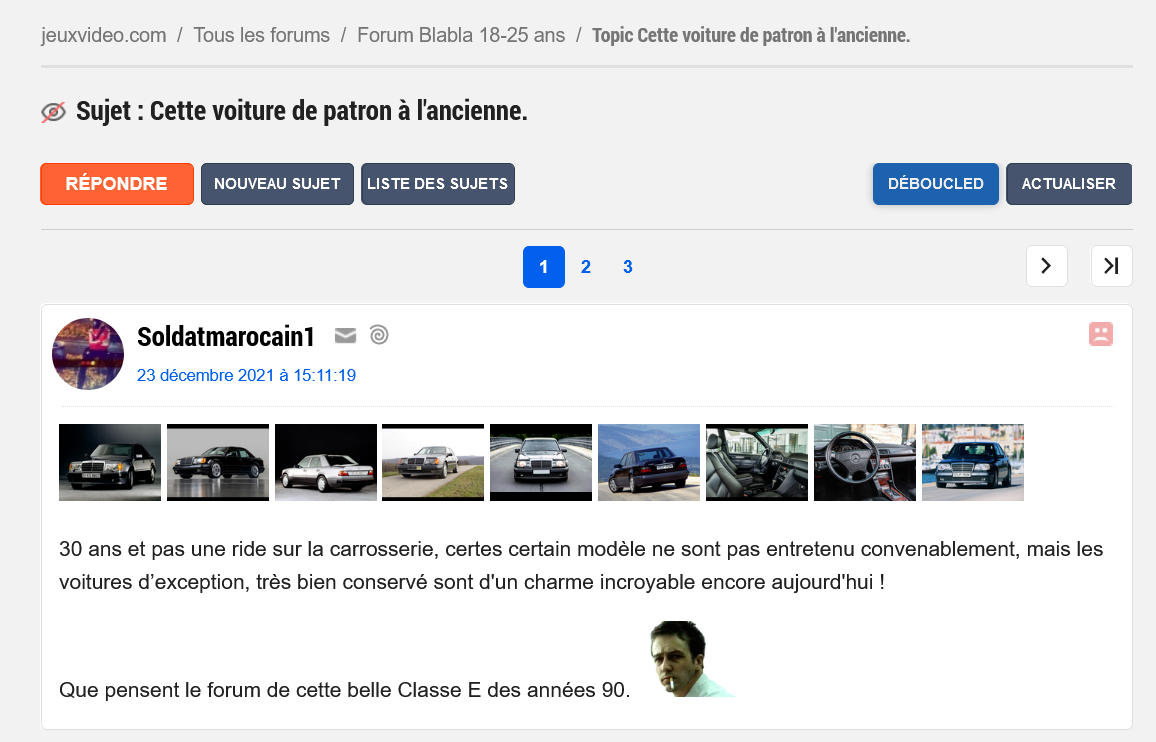The image size is (1156, 742).
Task: Click the subject heading 'Cette voiture de patron'
Action: pos(302,111)
